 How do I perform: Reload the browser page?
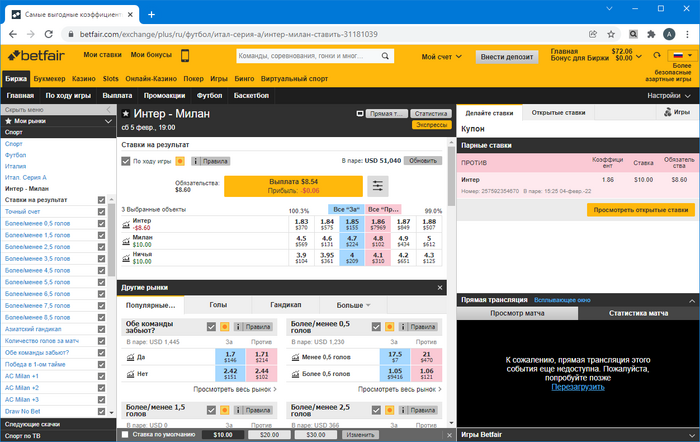48,34
